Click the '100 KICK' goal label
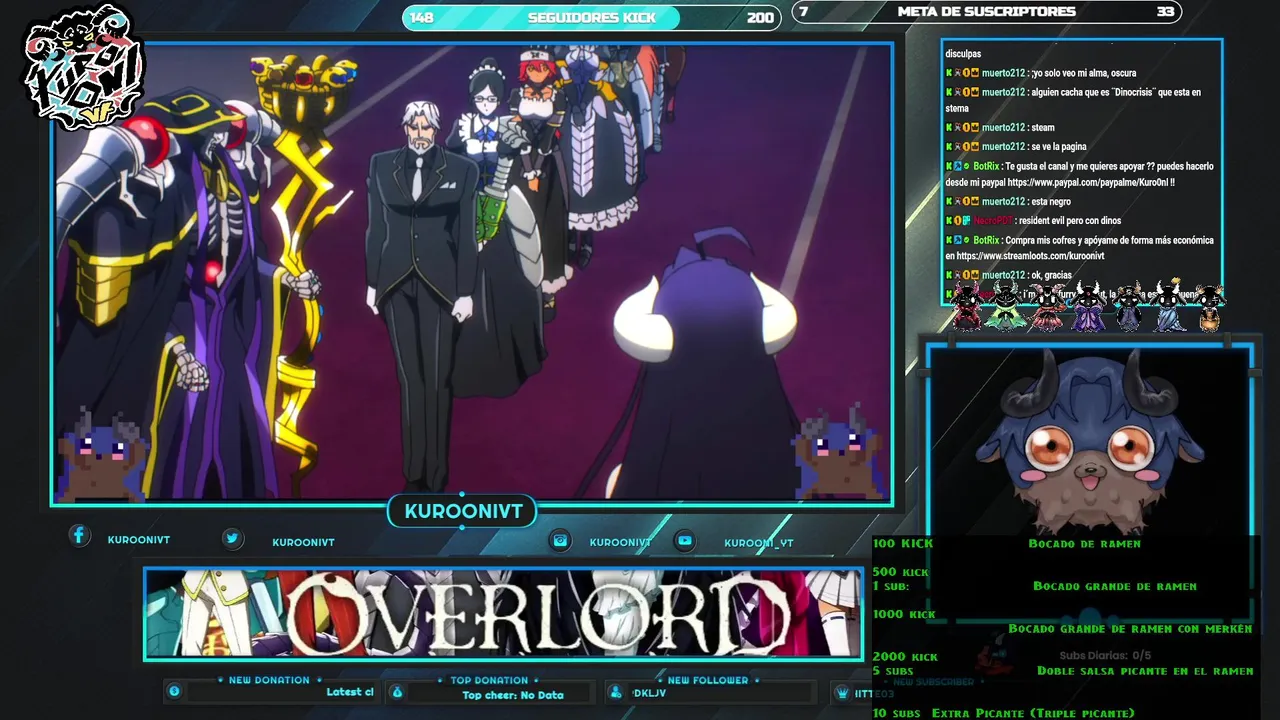This screenshot has height=720, width=1280. (903, 543)
